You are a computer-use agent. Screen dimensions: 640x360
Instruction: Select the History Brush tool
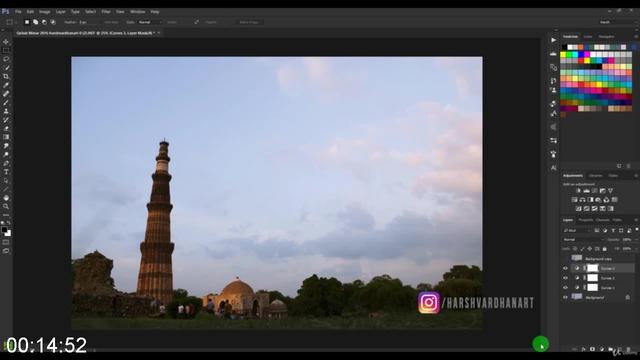click(6, 120)
